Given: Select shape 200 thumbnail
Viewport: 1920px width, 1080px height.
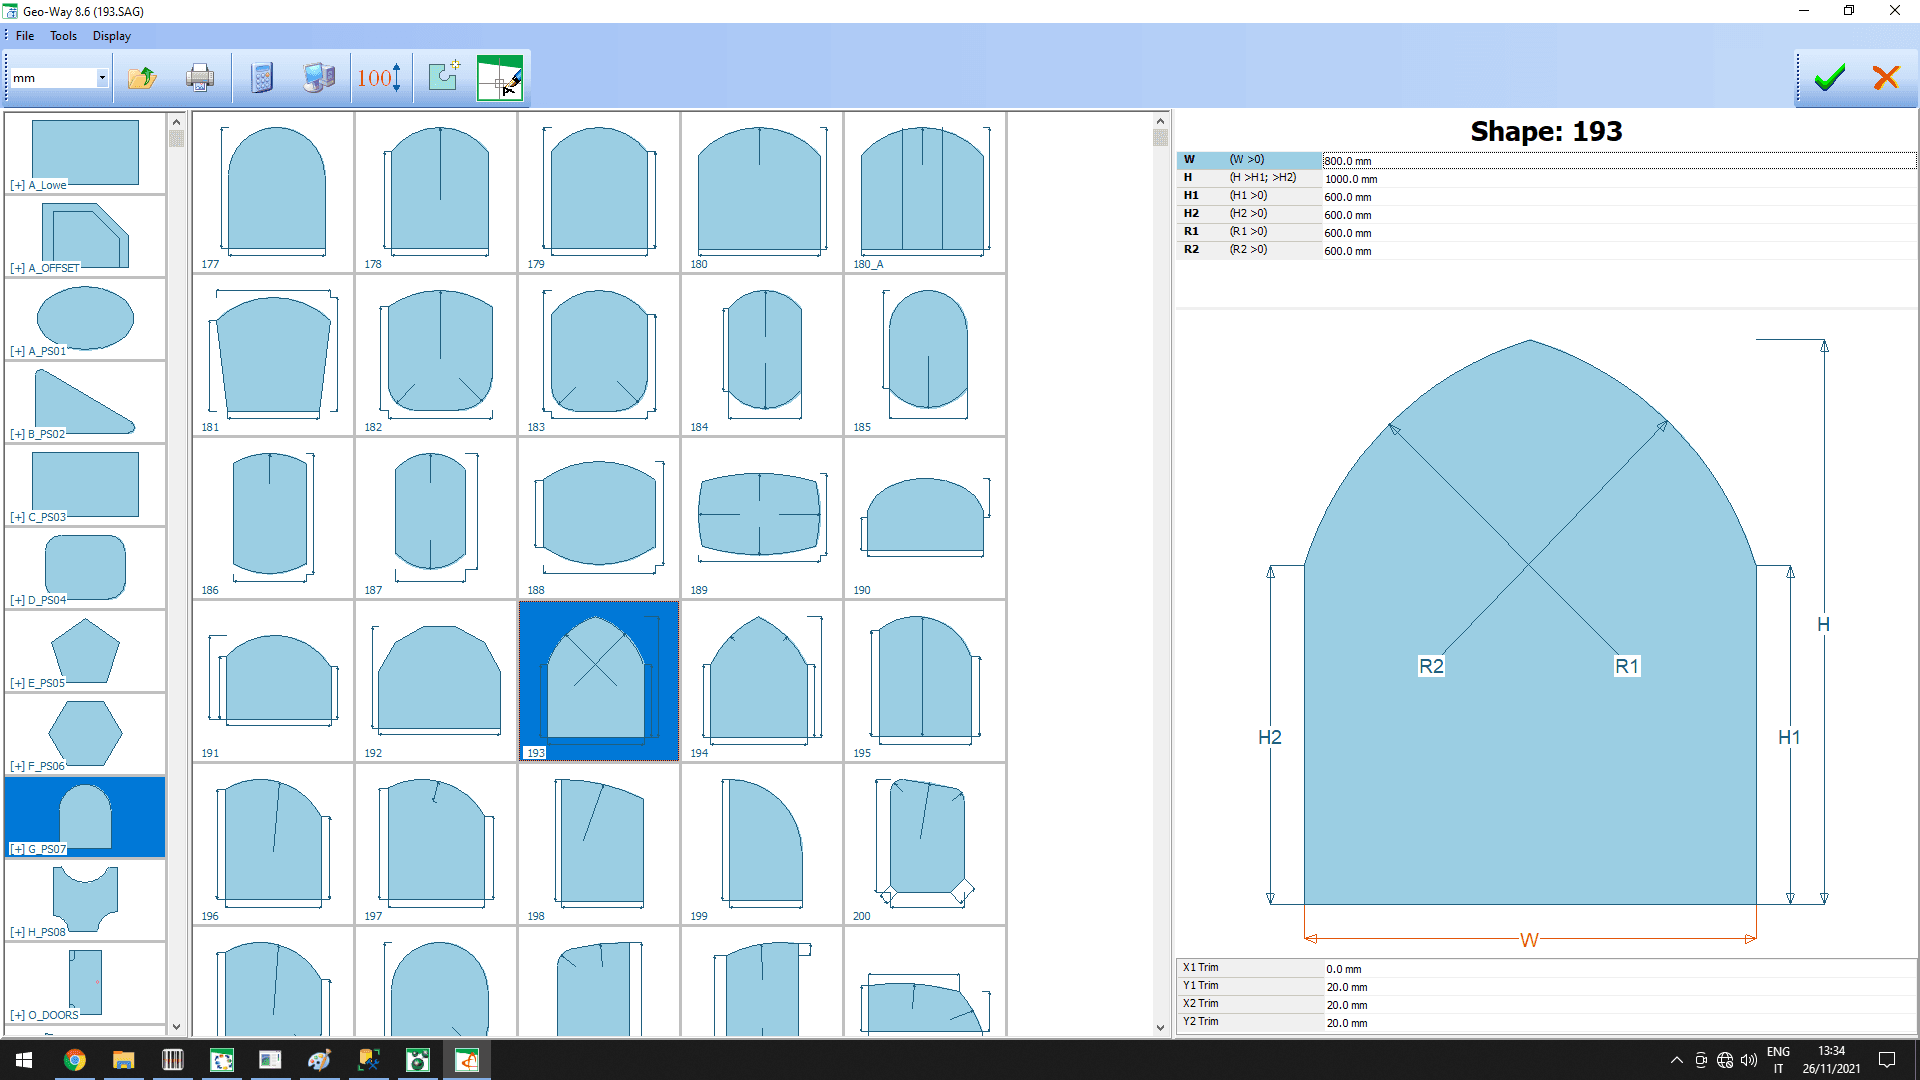Looking at the screenshot, I should point(925,844).
